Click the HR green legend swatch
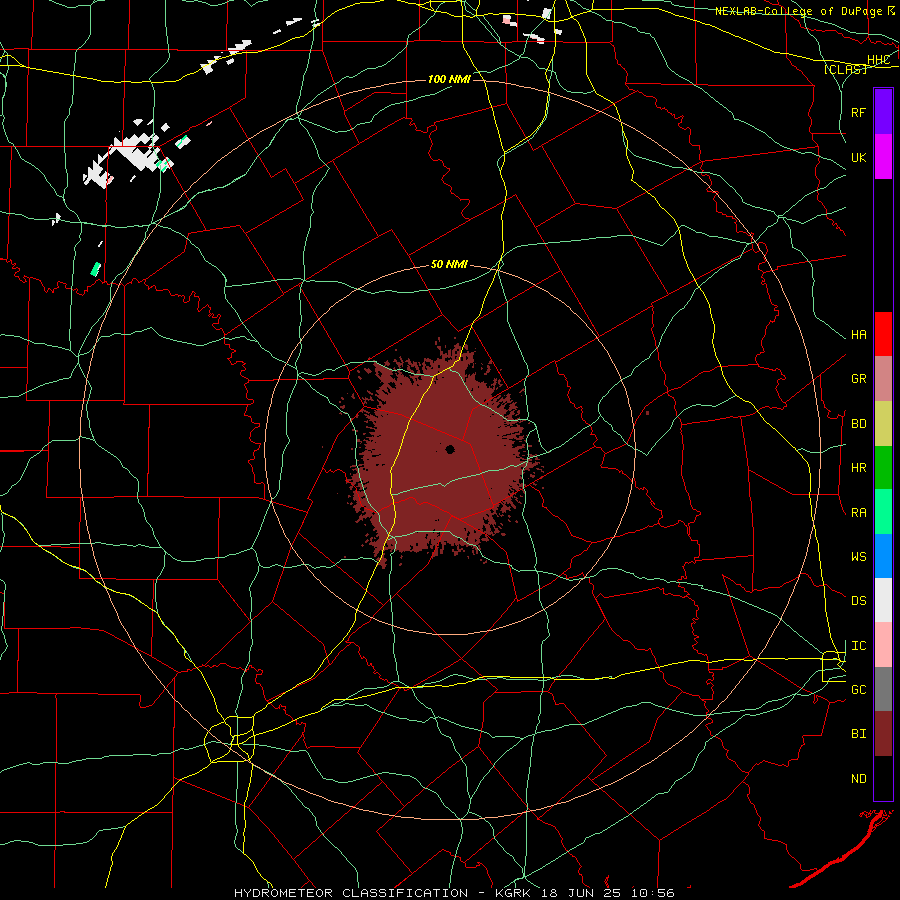 [x=883, y=468]
